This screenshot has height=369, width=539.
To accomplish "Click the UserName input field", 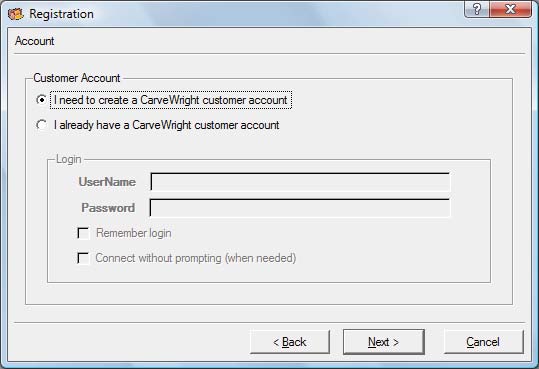I will [x=300, y=182].
